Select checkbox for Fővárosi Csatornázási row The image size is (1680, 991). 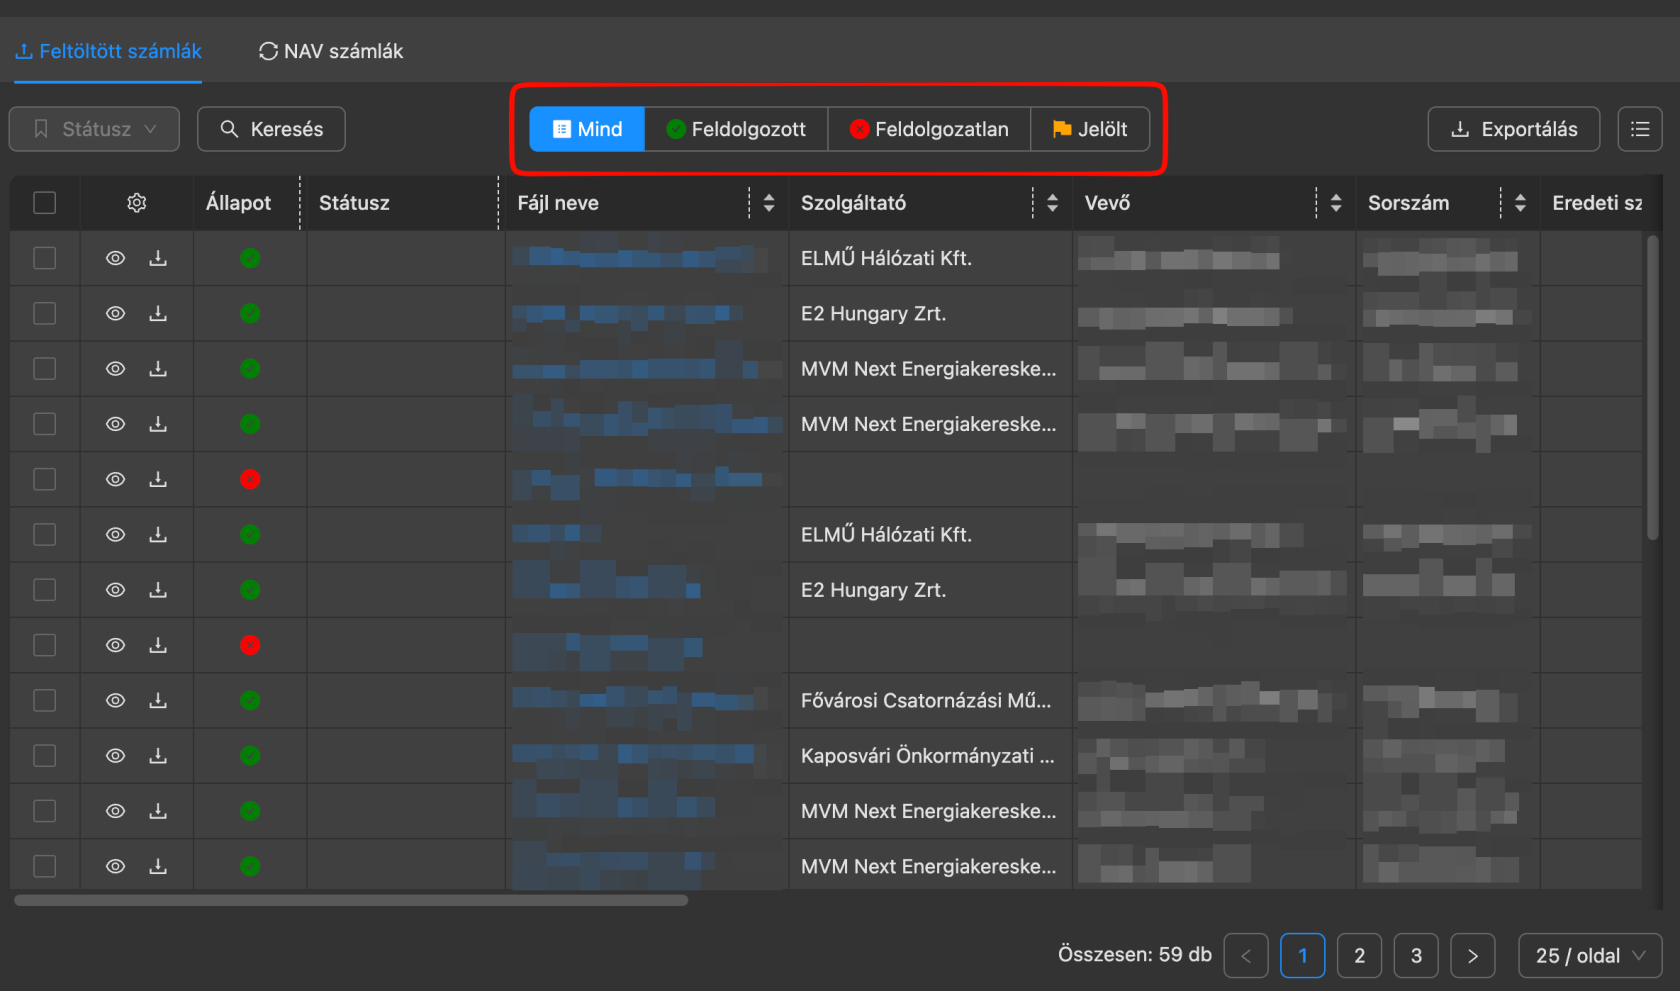44,700
